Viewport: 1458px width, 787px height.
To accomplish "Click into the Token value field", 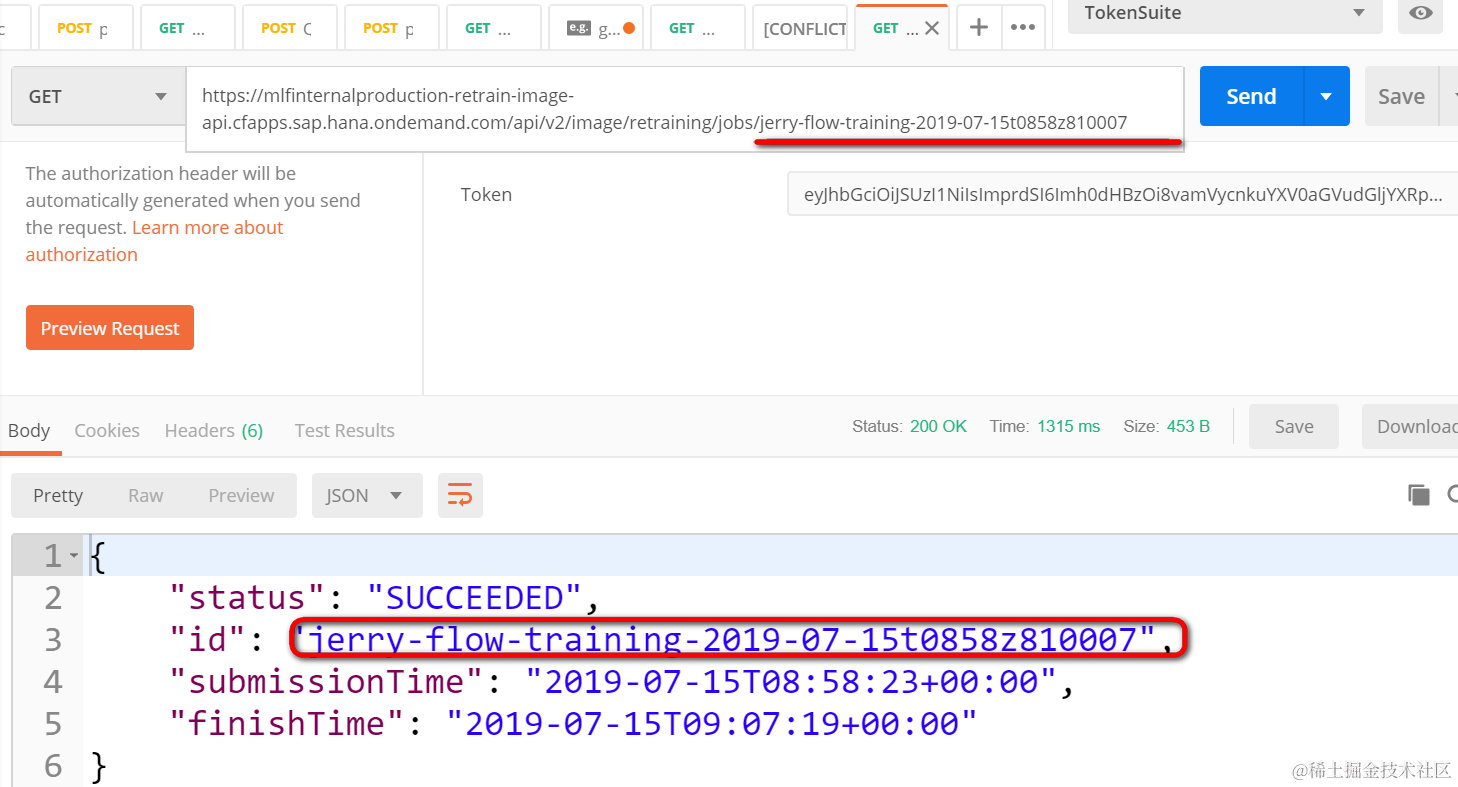I will click(x=1122, y=195).
